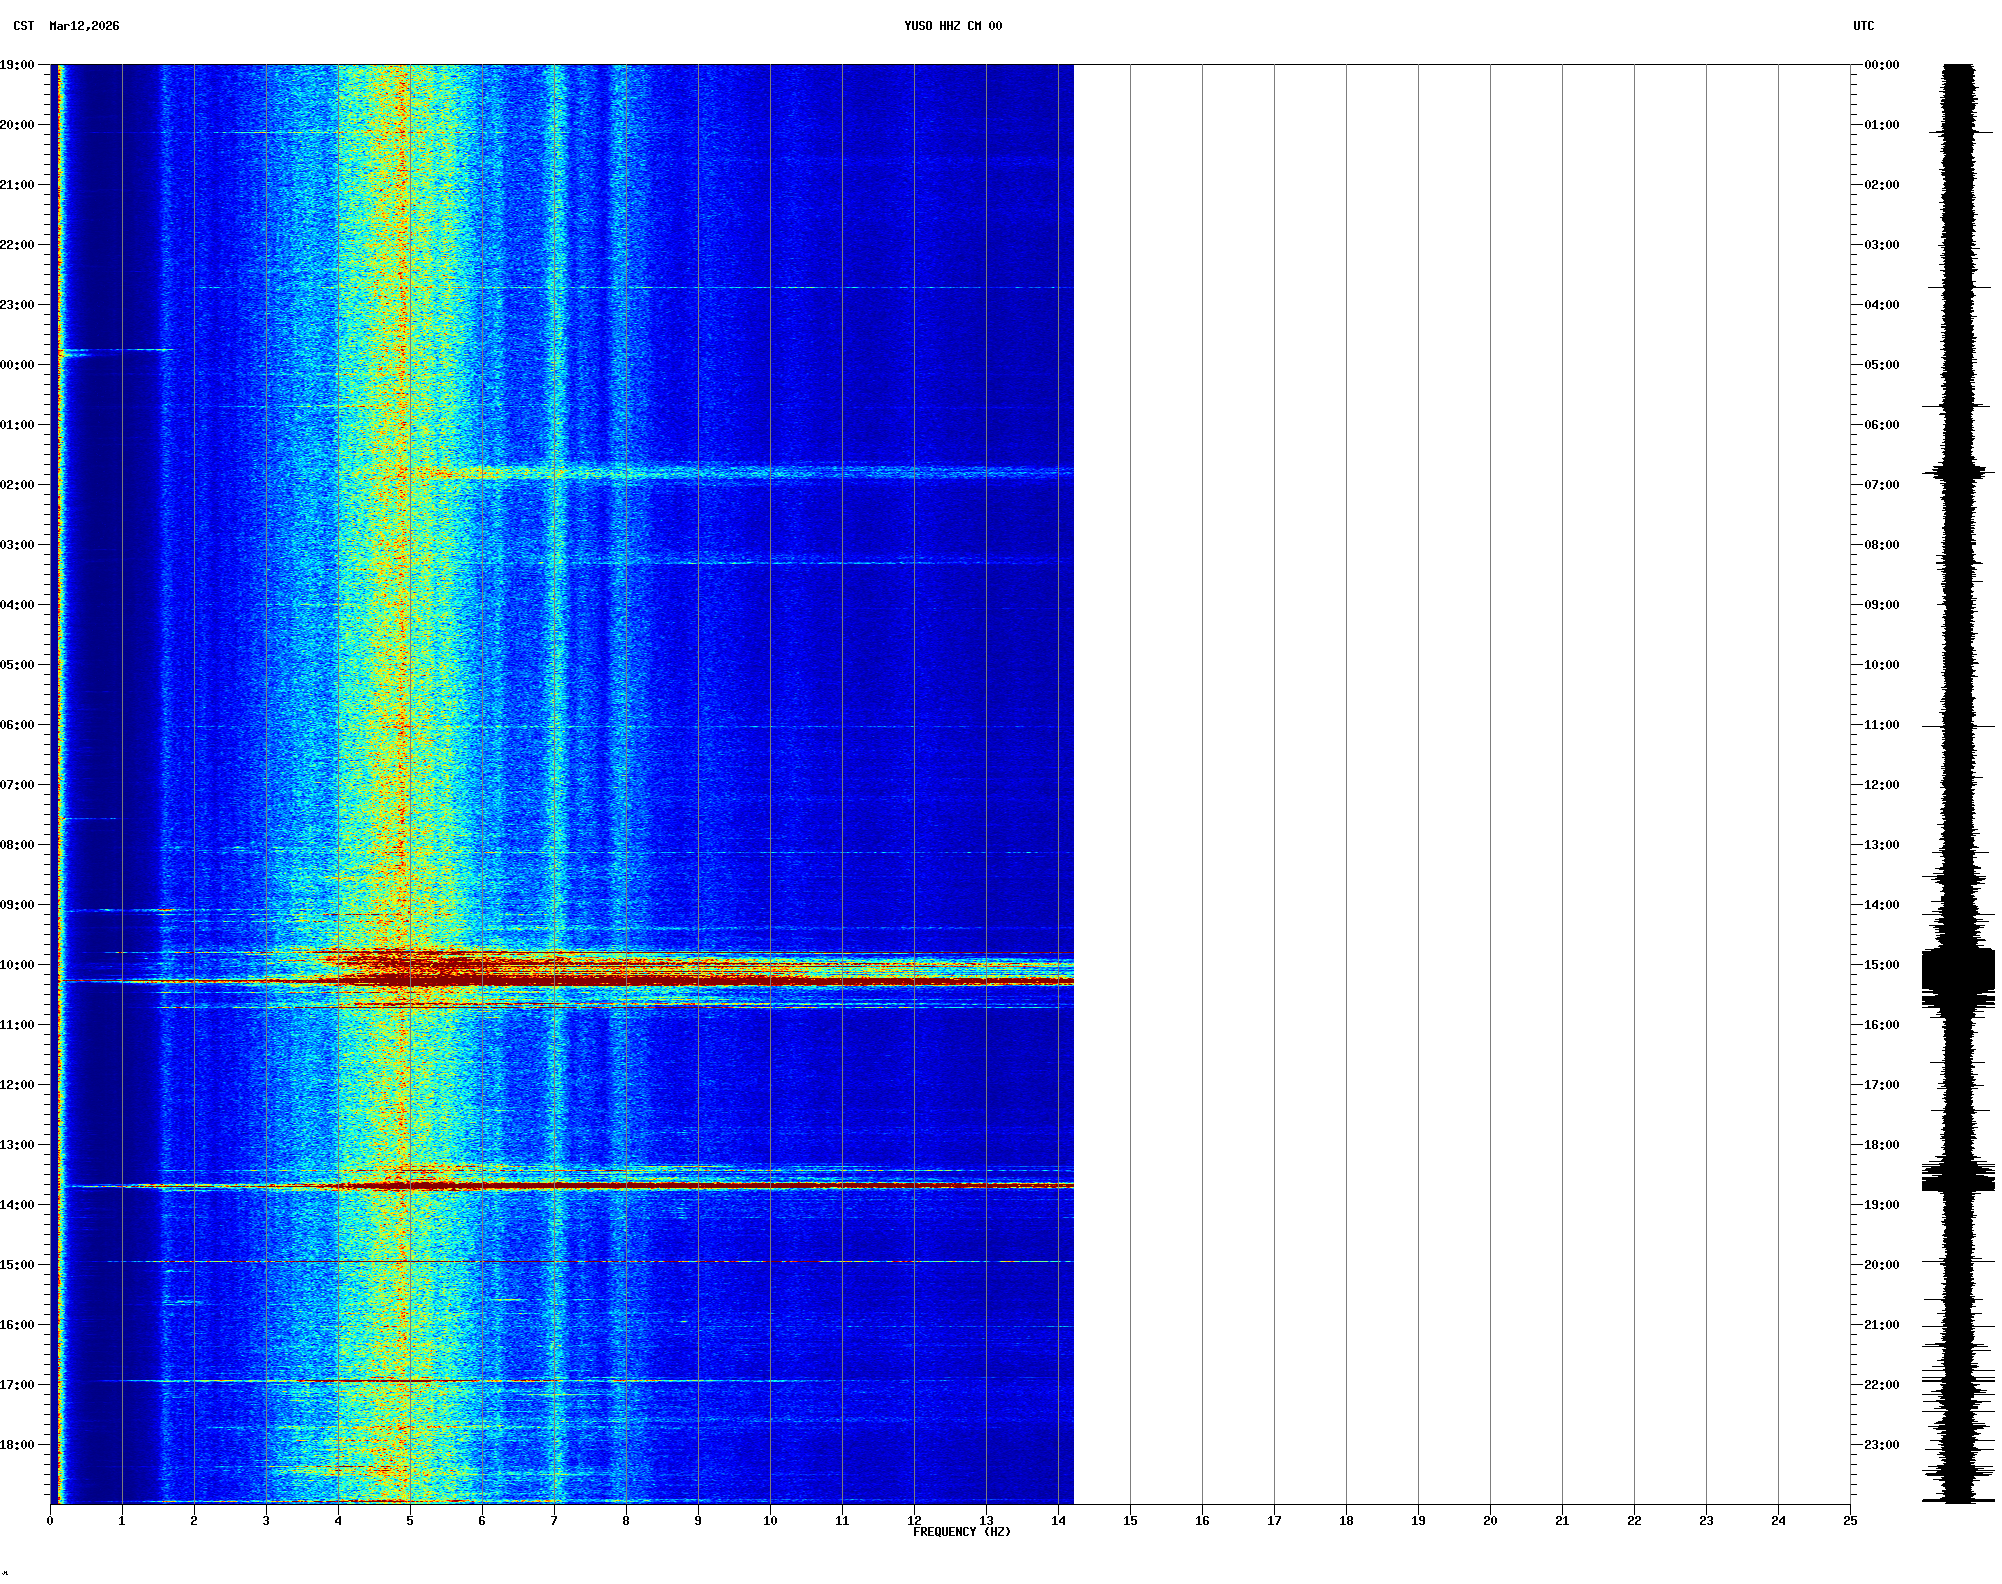
Task: Click the CST timezone label
Action: point(23,26)
